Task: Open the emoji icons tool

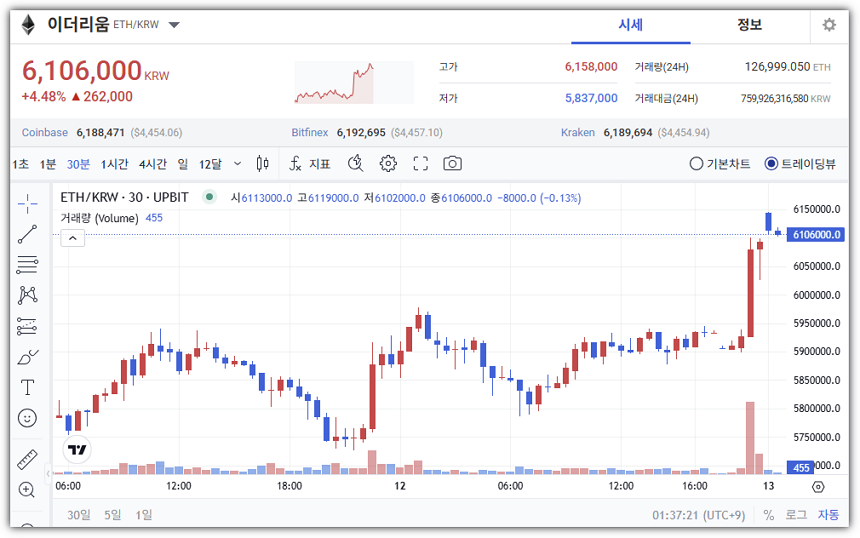Action: [x=27, y=418]
